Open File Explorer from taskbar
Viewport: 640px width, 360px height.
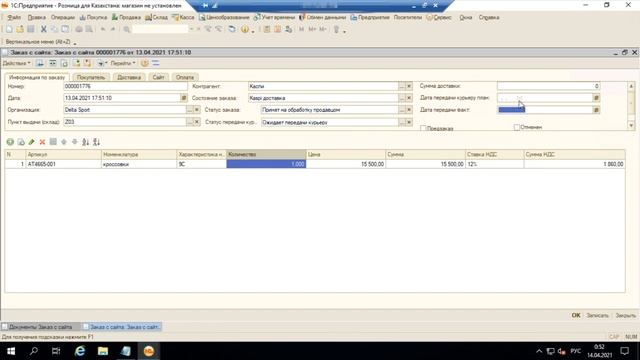(103, 351)
